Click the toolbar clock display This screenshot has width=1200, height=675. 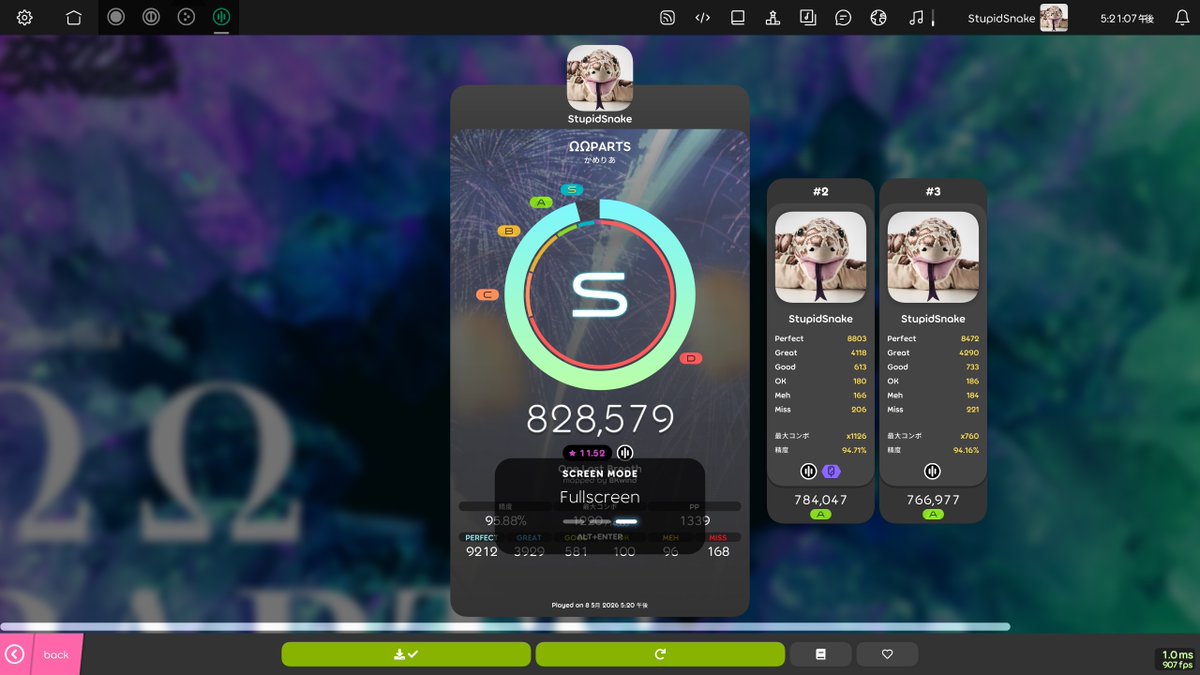(1127, 18)
